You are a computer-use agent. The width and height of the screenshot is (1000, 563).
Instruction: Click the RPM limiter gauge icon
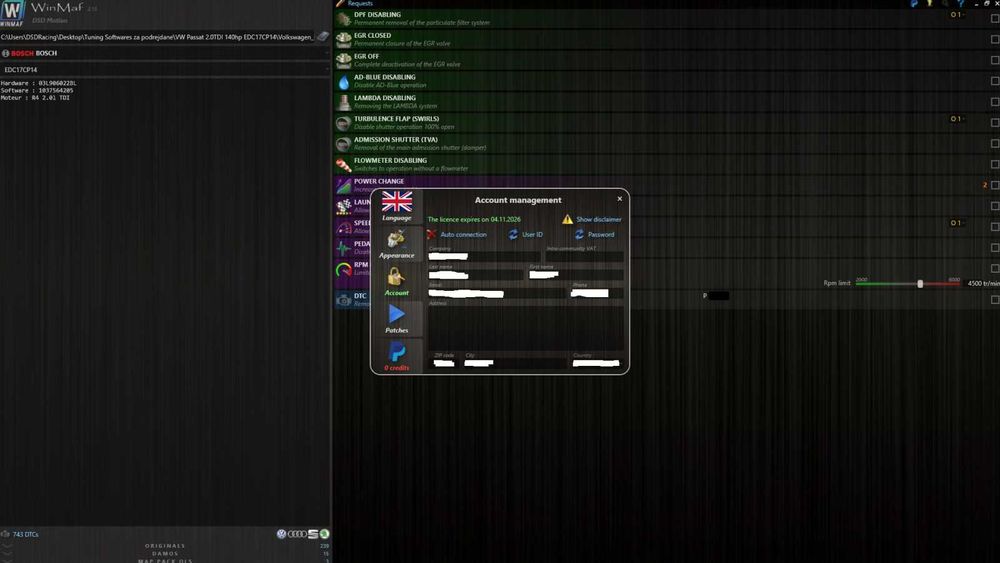(x=343, y=269)
